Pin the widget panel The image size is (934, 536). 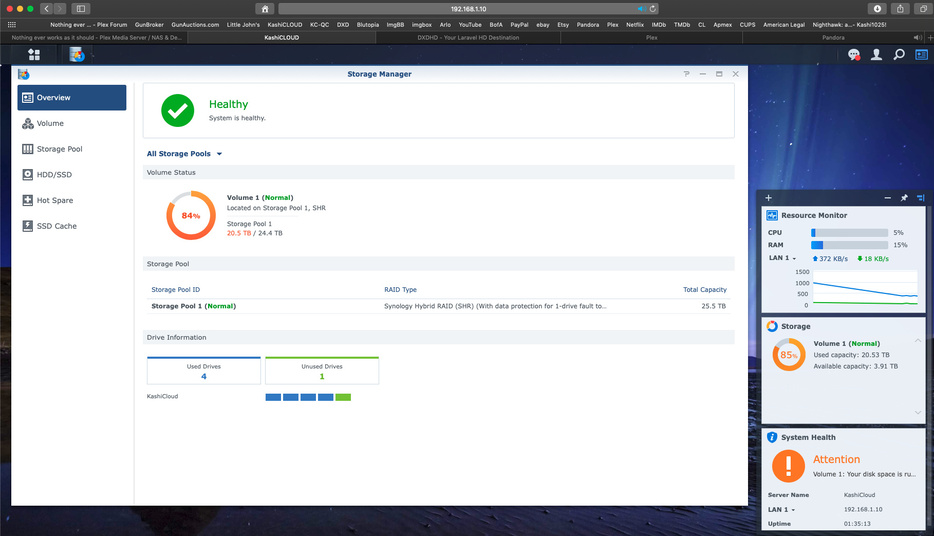pyautogui.click(x=904, y=198)
